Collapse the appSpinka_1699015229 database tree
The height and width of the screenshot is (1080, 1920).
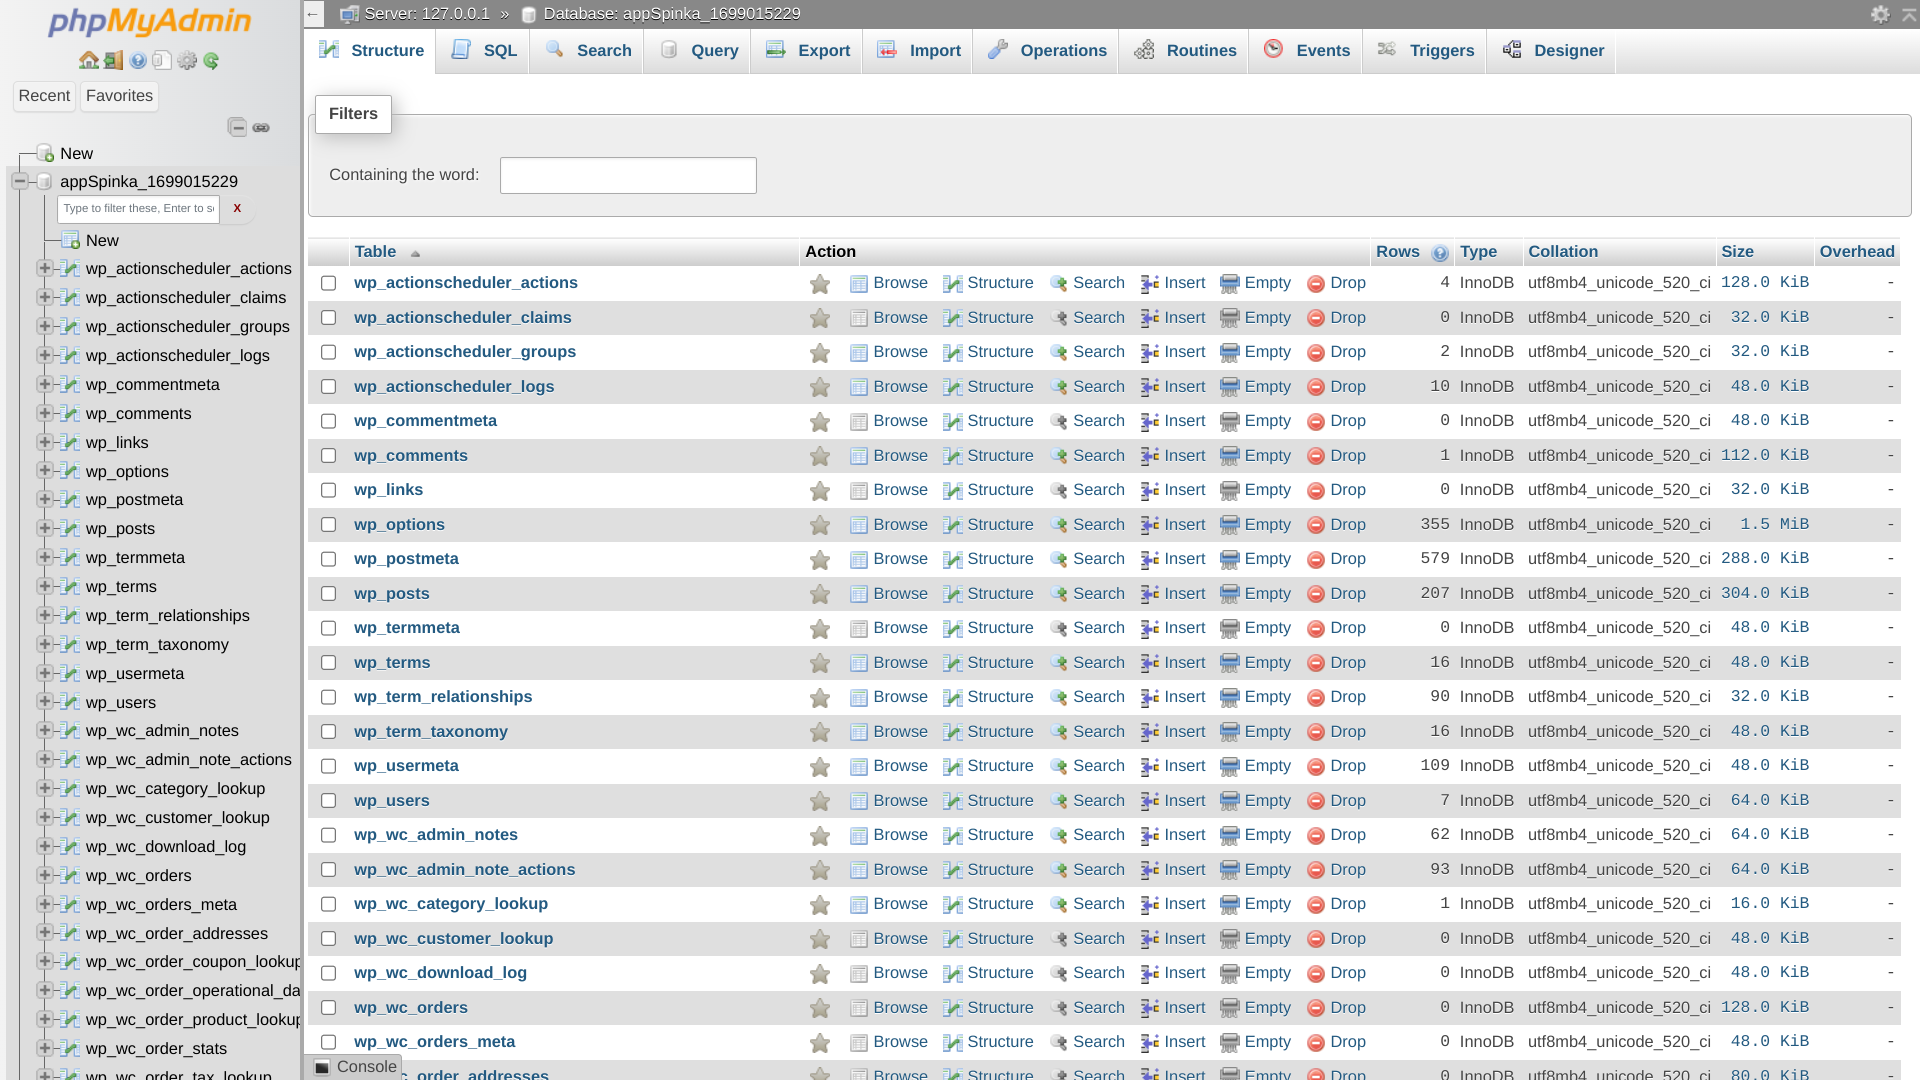pos(20,181)
